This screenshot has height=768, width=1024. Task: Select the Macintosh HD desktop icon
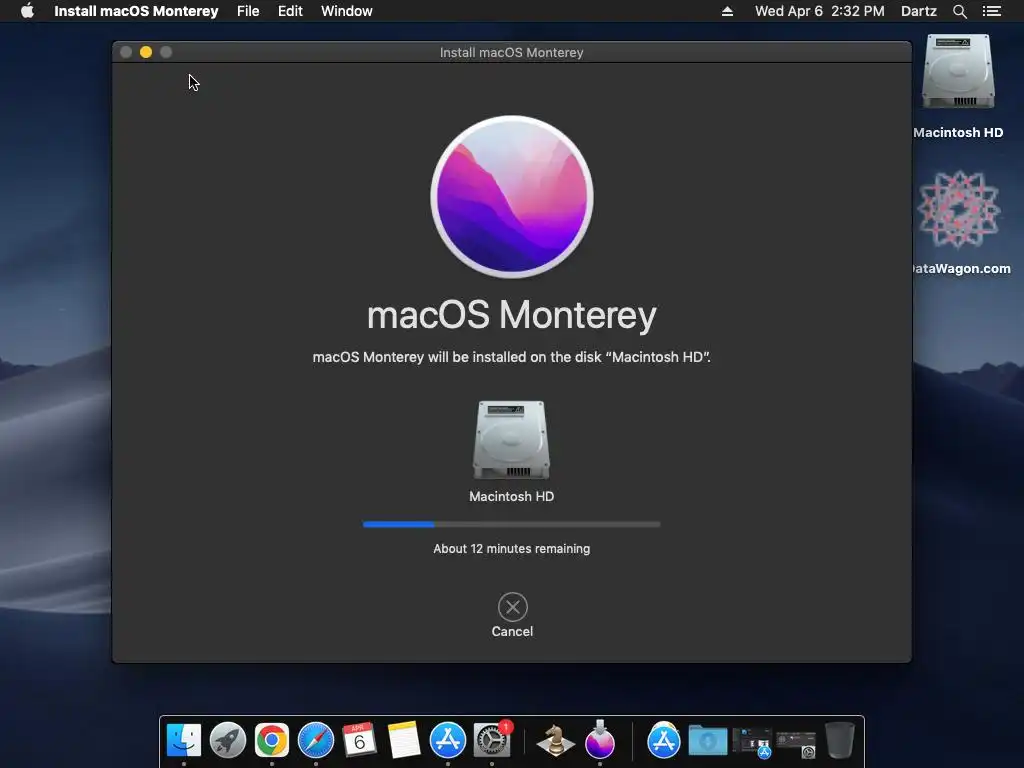[958, 72]
